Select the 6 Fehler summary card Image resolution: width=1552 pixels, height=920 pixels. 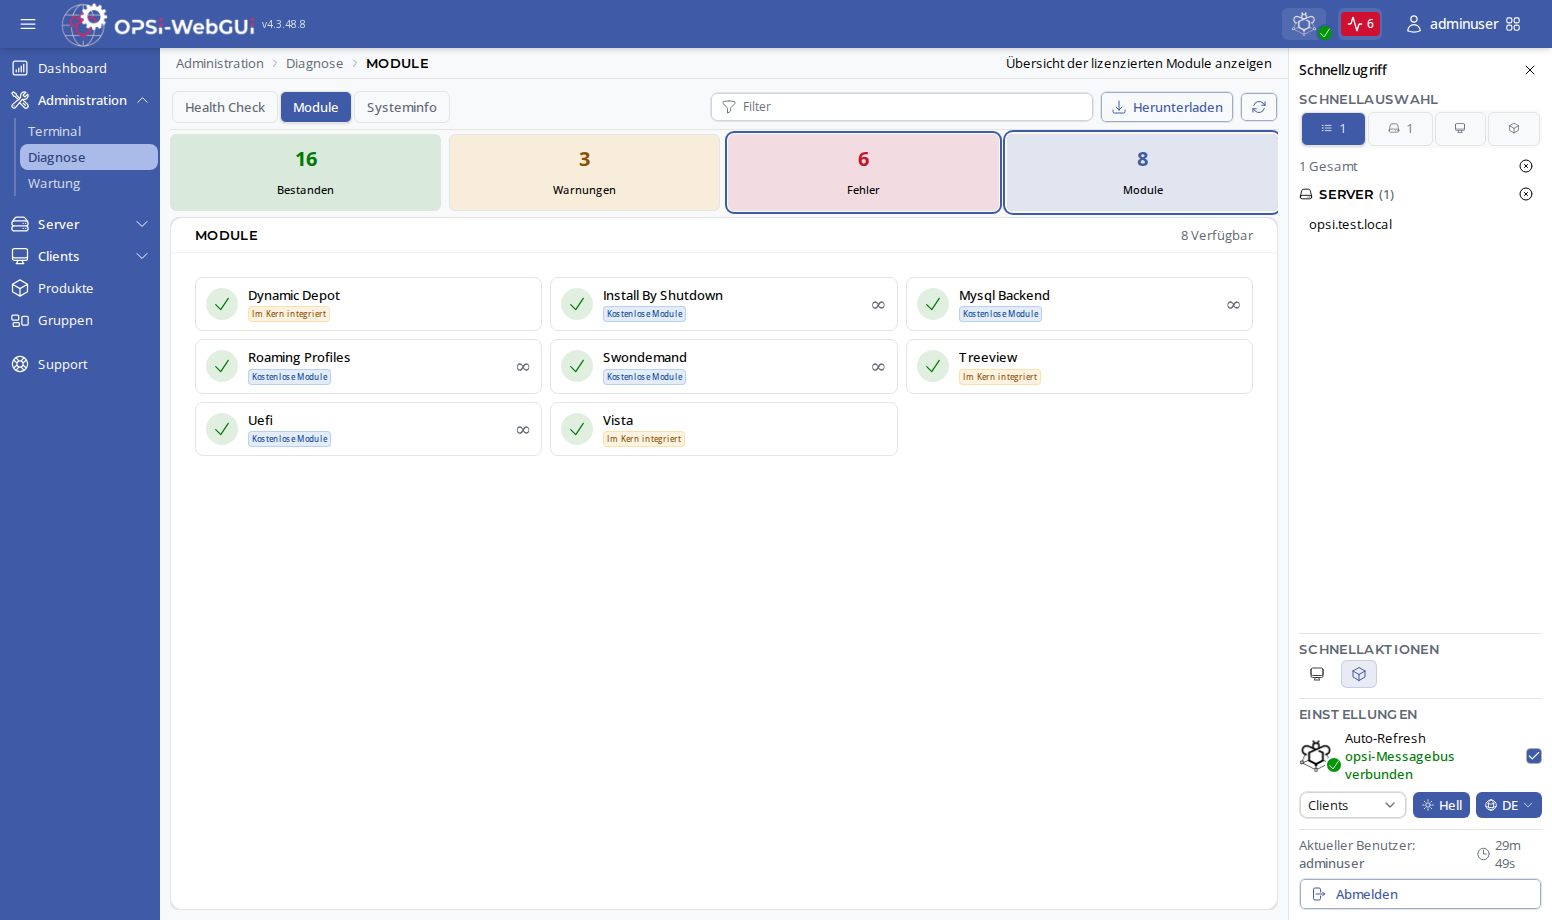[863, 172]
